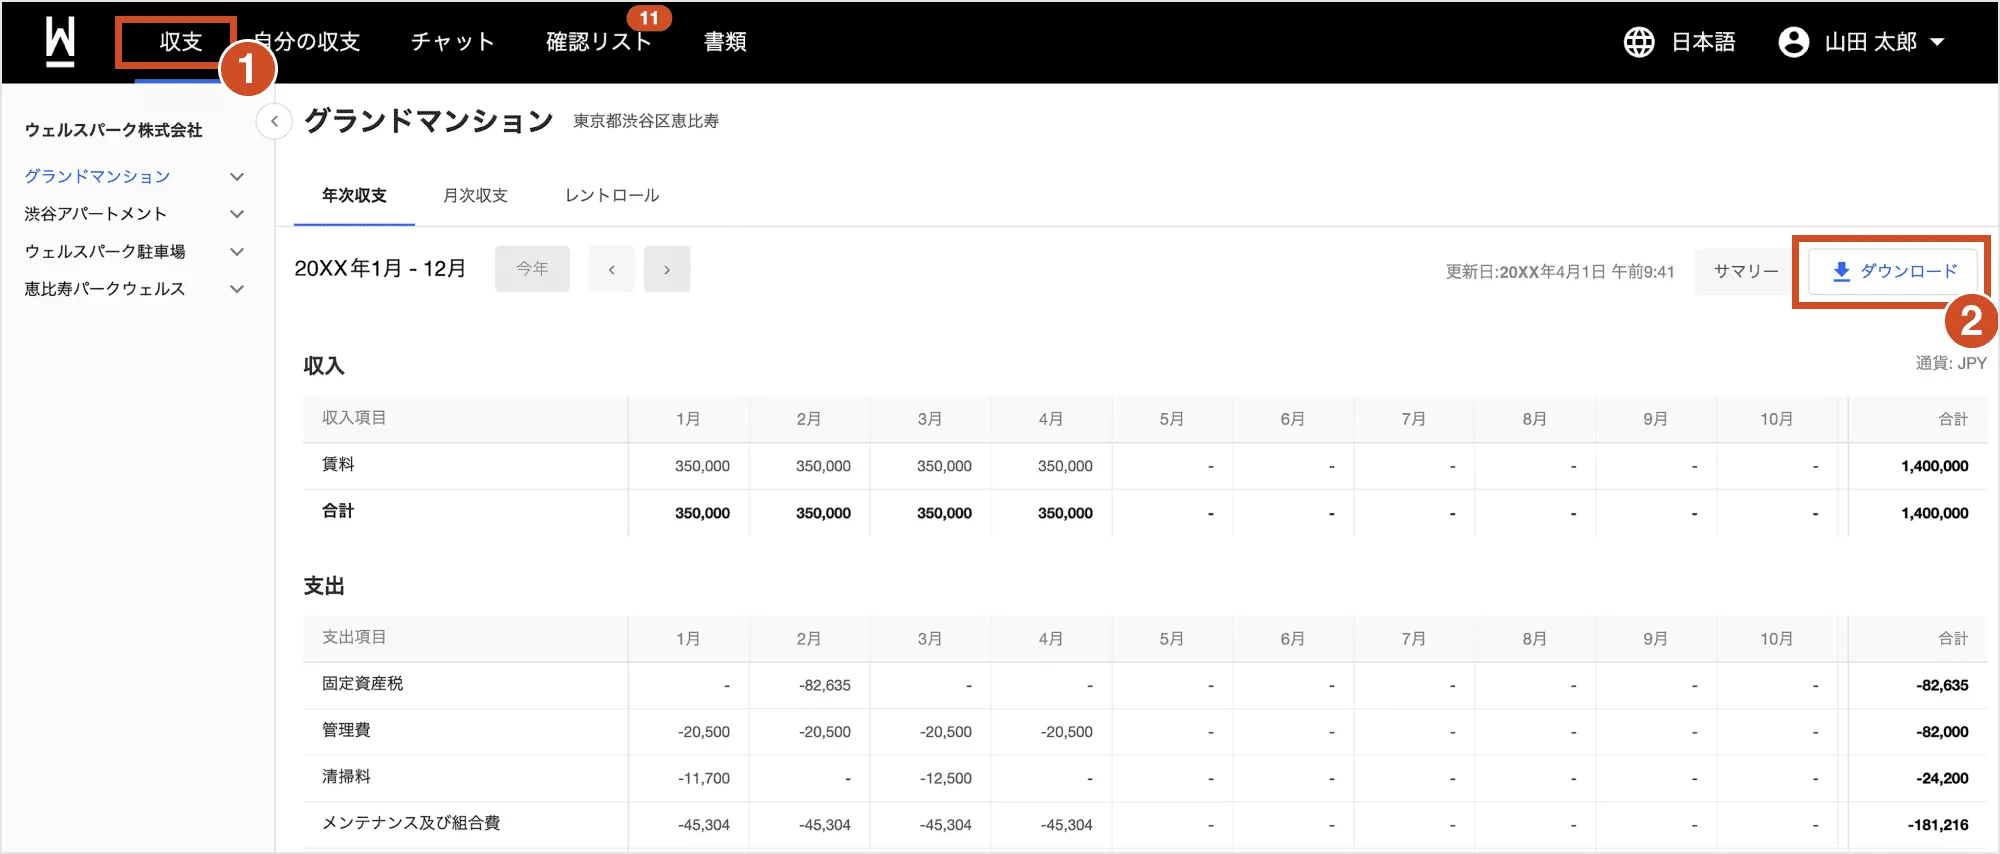This screenshot has width=2000, height=854.
Task: Switch to the レントロール tab
Action: pyautogui.click(x=612, y=195)
